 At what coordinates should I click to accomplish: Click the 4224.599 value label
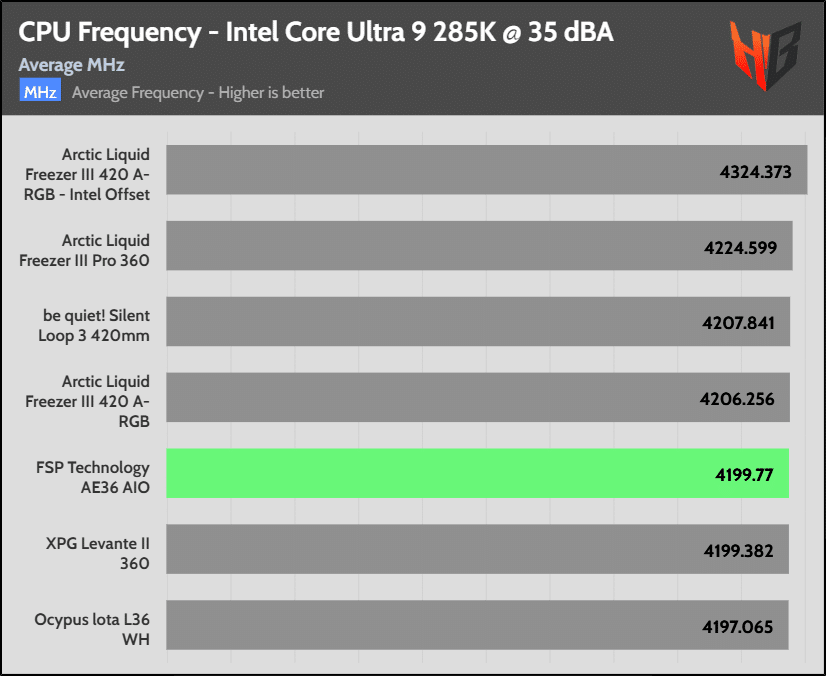pyautogui.click(x=740, y=248)
